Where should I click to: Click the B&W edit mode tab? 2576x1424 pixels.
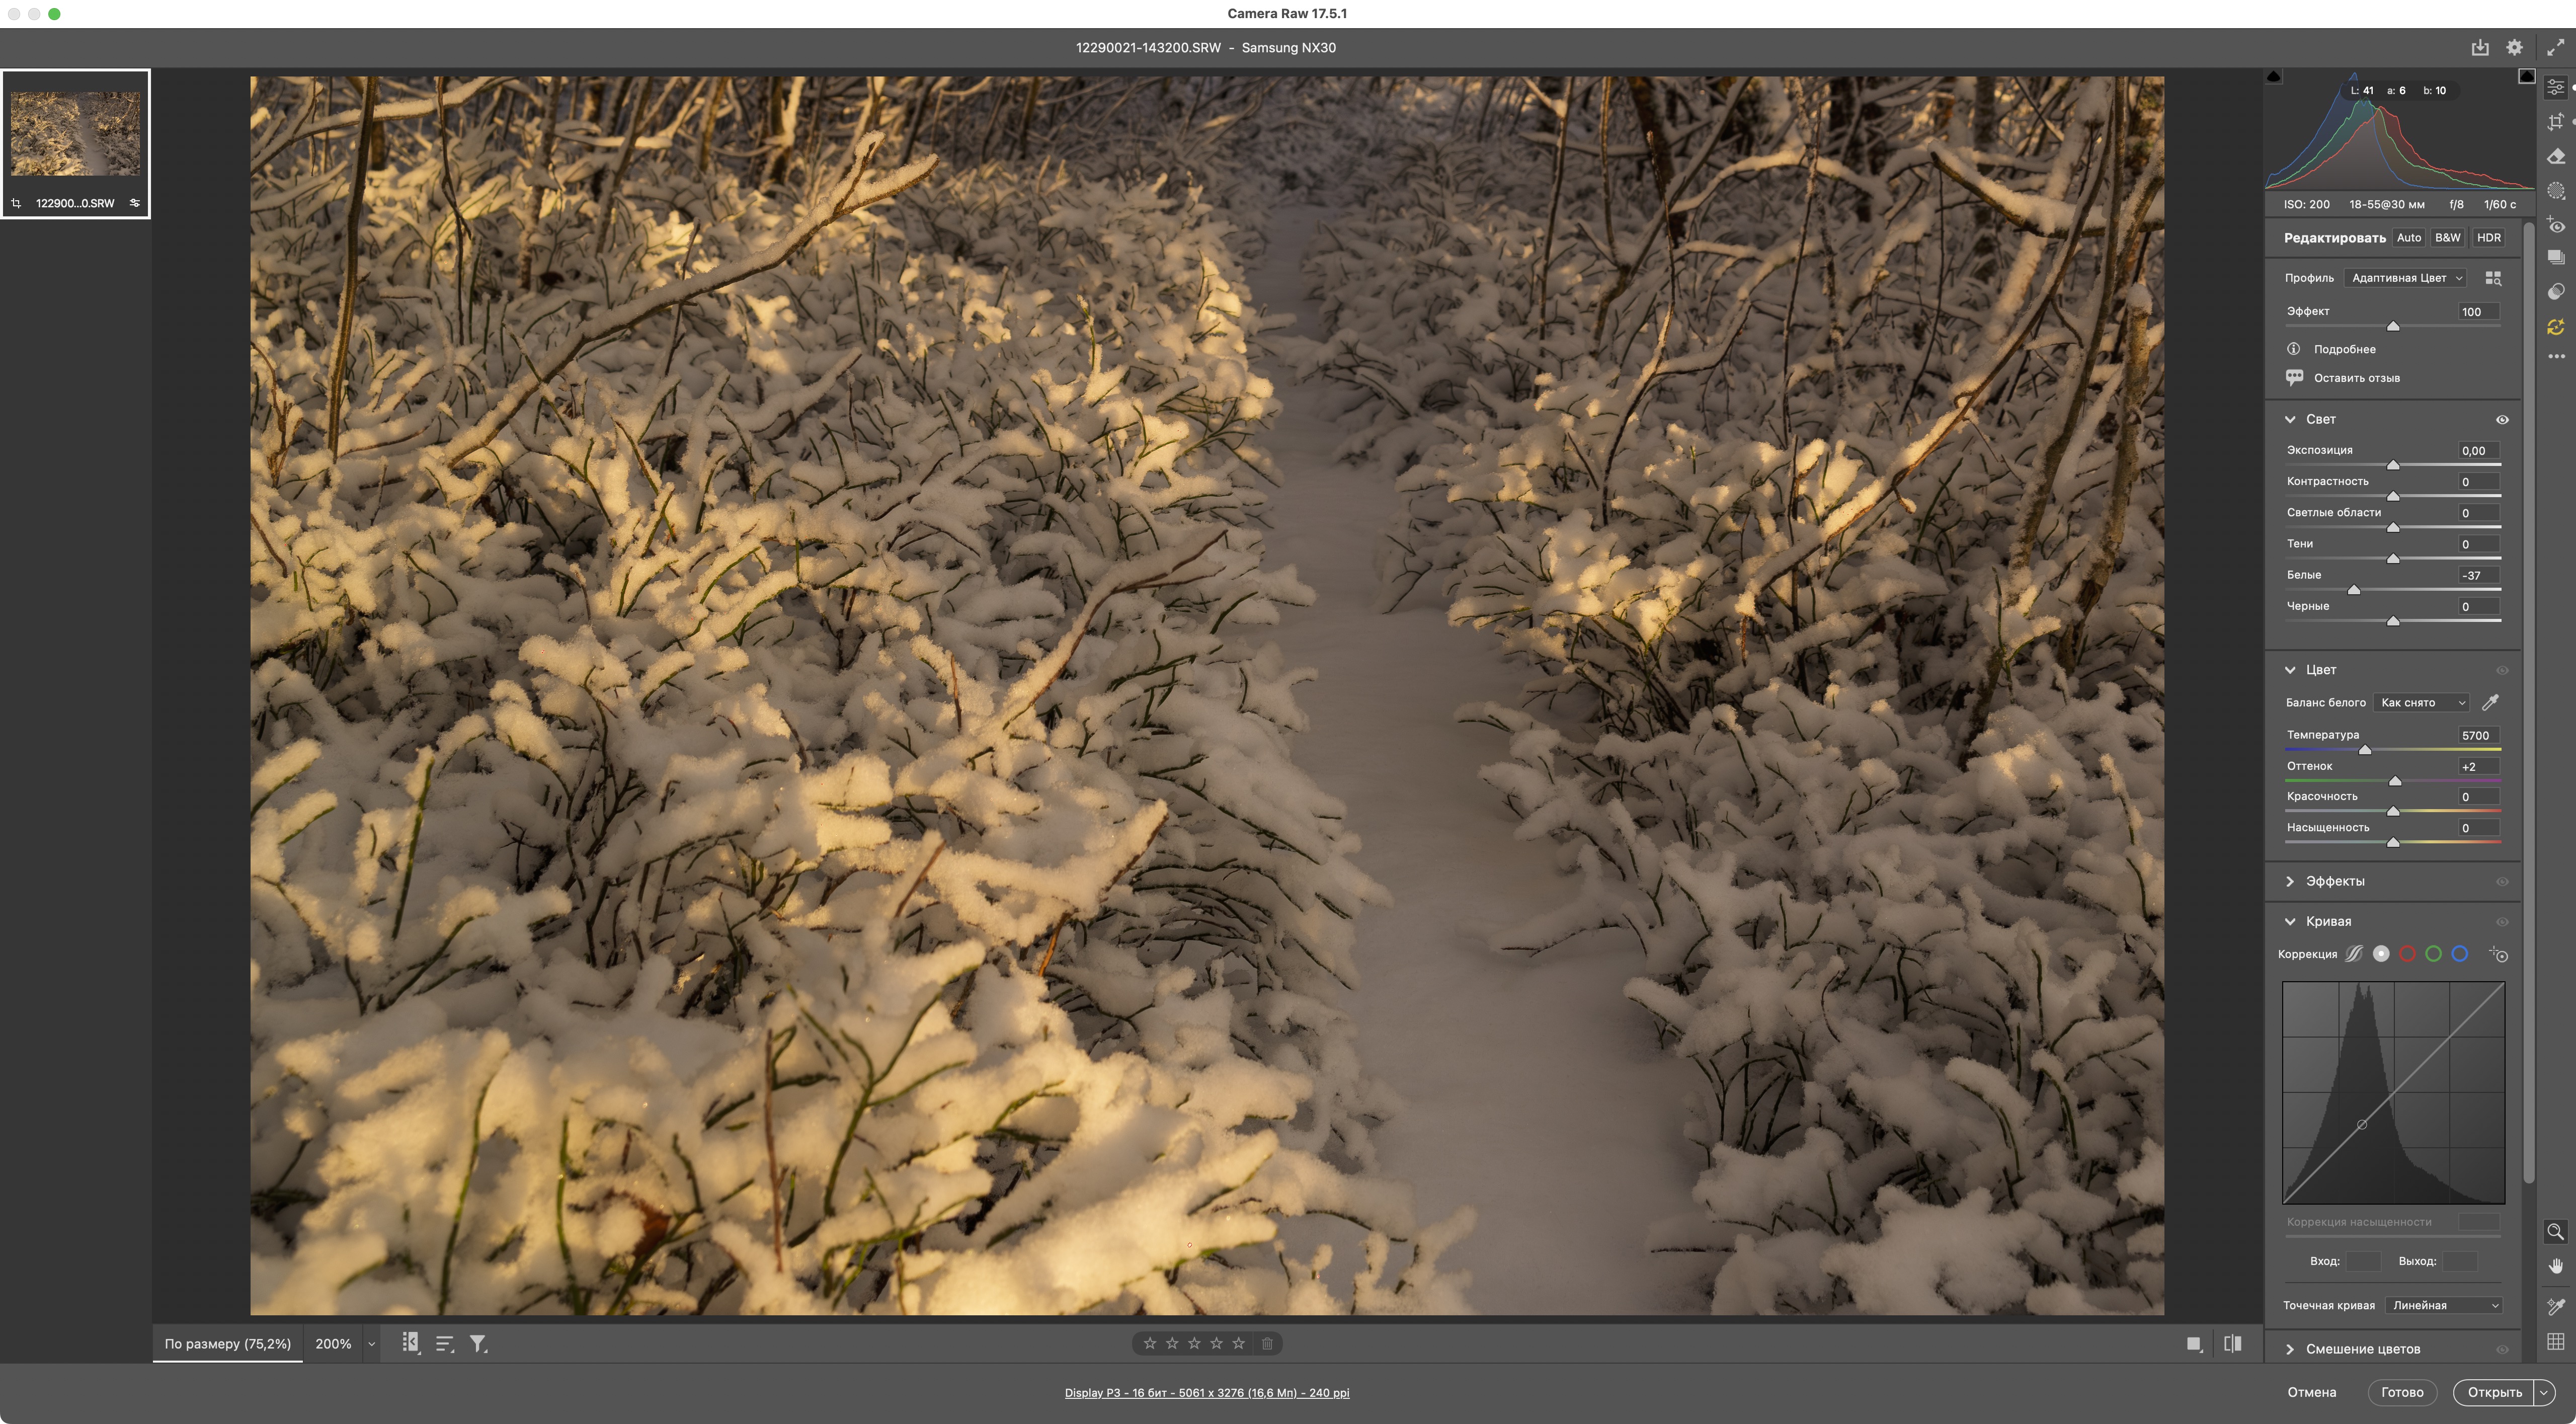(x=2447, y=238)
